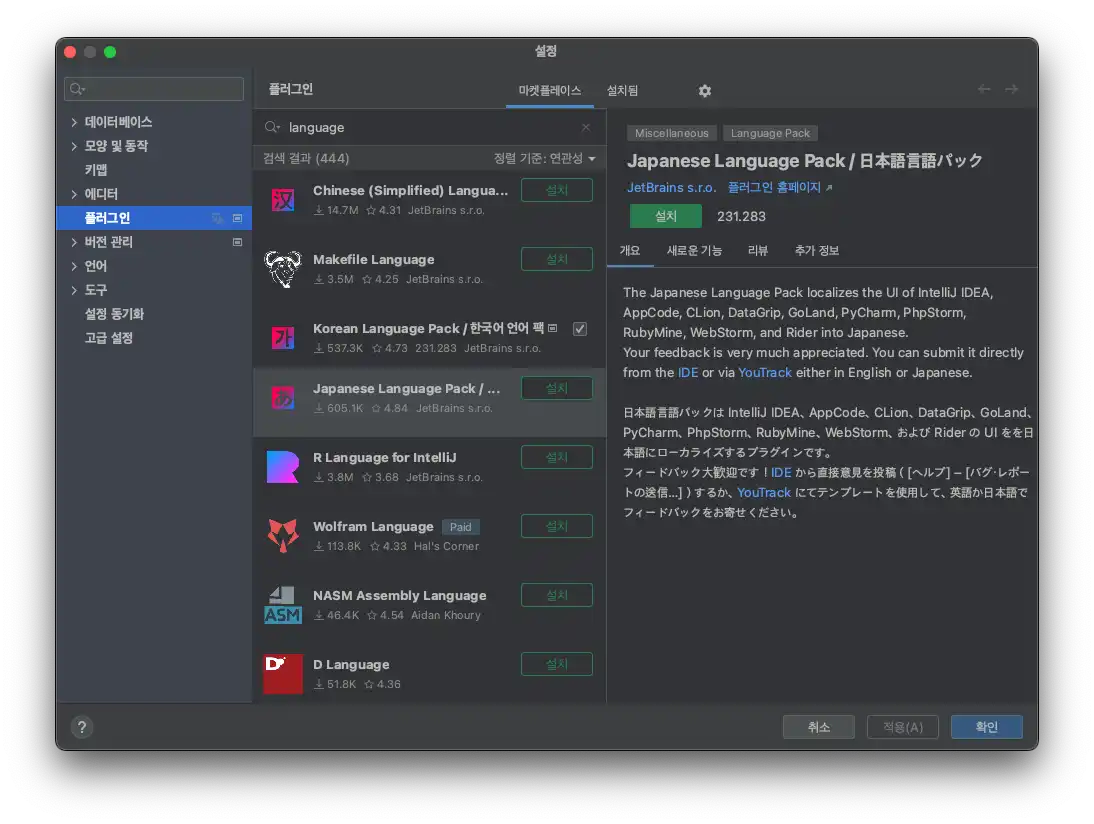Click the 검색 결과 (444) count label
The height and width of the screenshot is (824, 1094).
[306, 158]
